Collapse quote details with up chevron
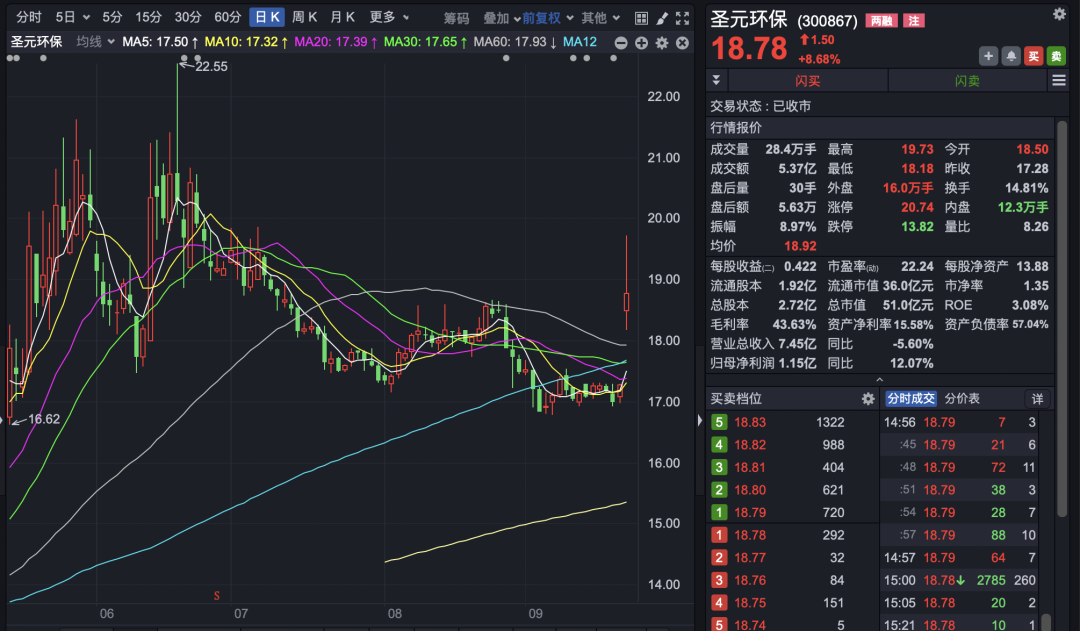1080x631 pixels. pyautogui.click(x=880, y=380)
